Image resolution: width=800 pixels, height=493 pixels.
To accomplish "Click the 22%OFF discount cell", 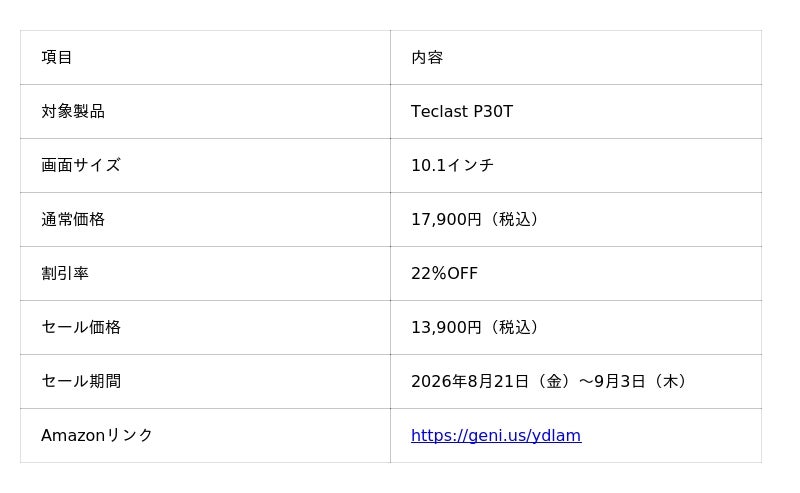I will tap(576, 274).
